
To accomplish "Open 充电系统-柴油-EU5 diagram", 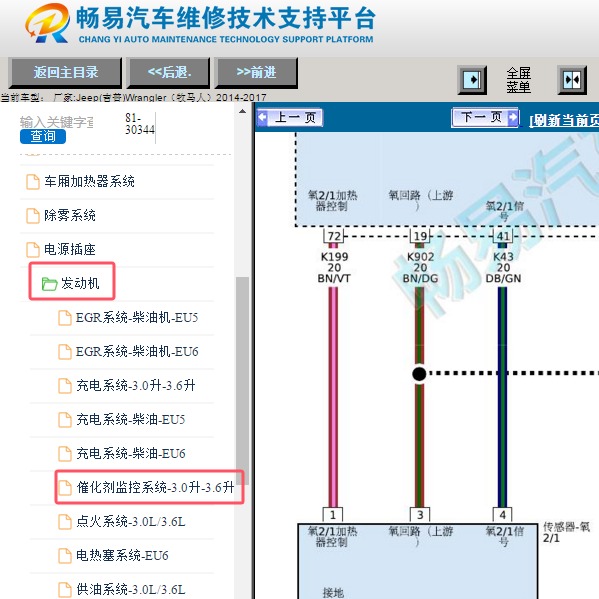I will 130,419.
